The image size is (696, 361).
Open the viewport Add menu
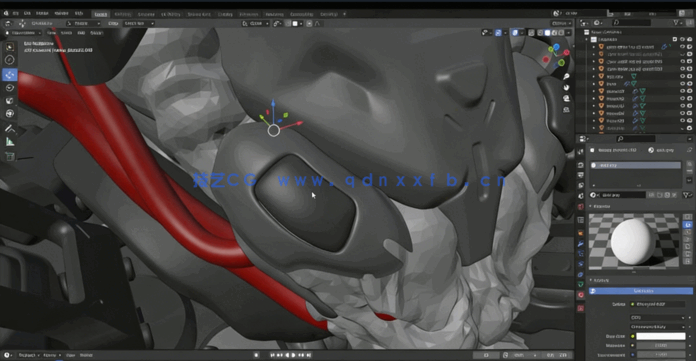tap(81, 33)
